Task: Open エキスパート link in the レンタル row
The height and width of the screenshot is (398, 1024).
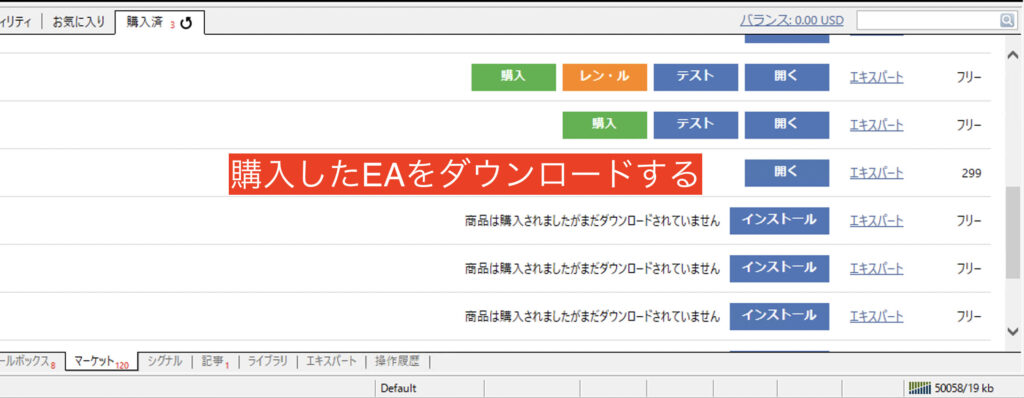Action: pos(876,77)
